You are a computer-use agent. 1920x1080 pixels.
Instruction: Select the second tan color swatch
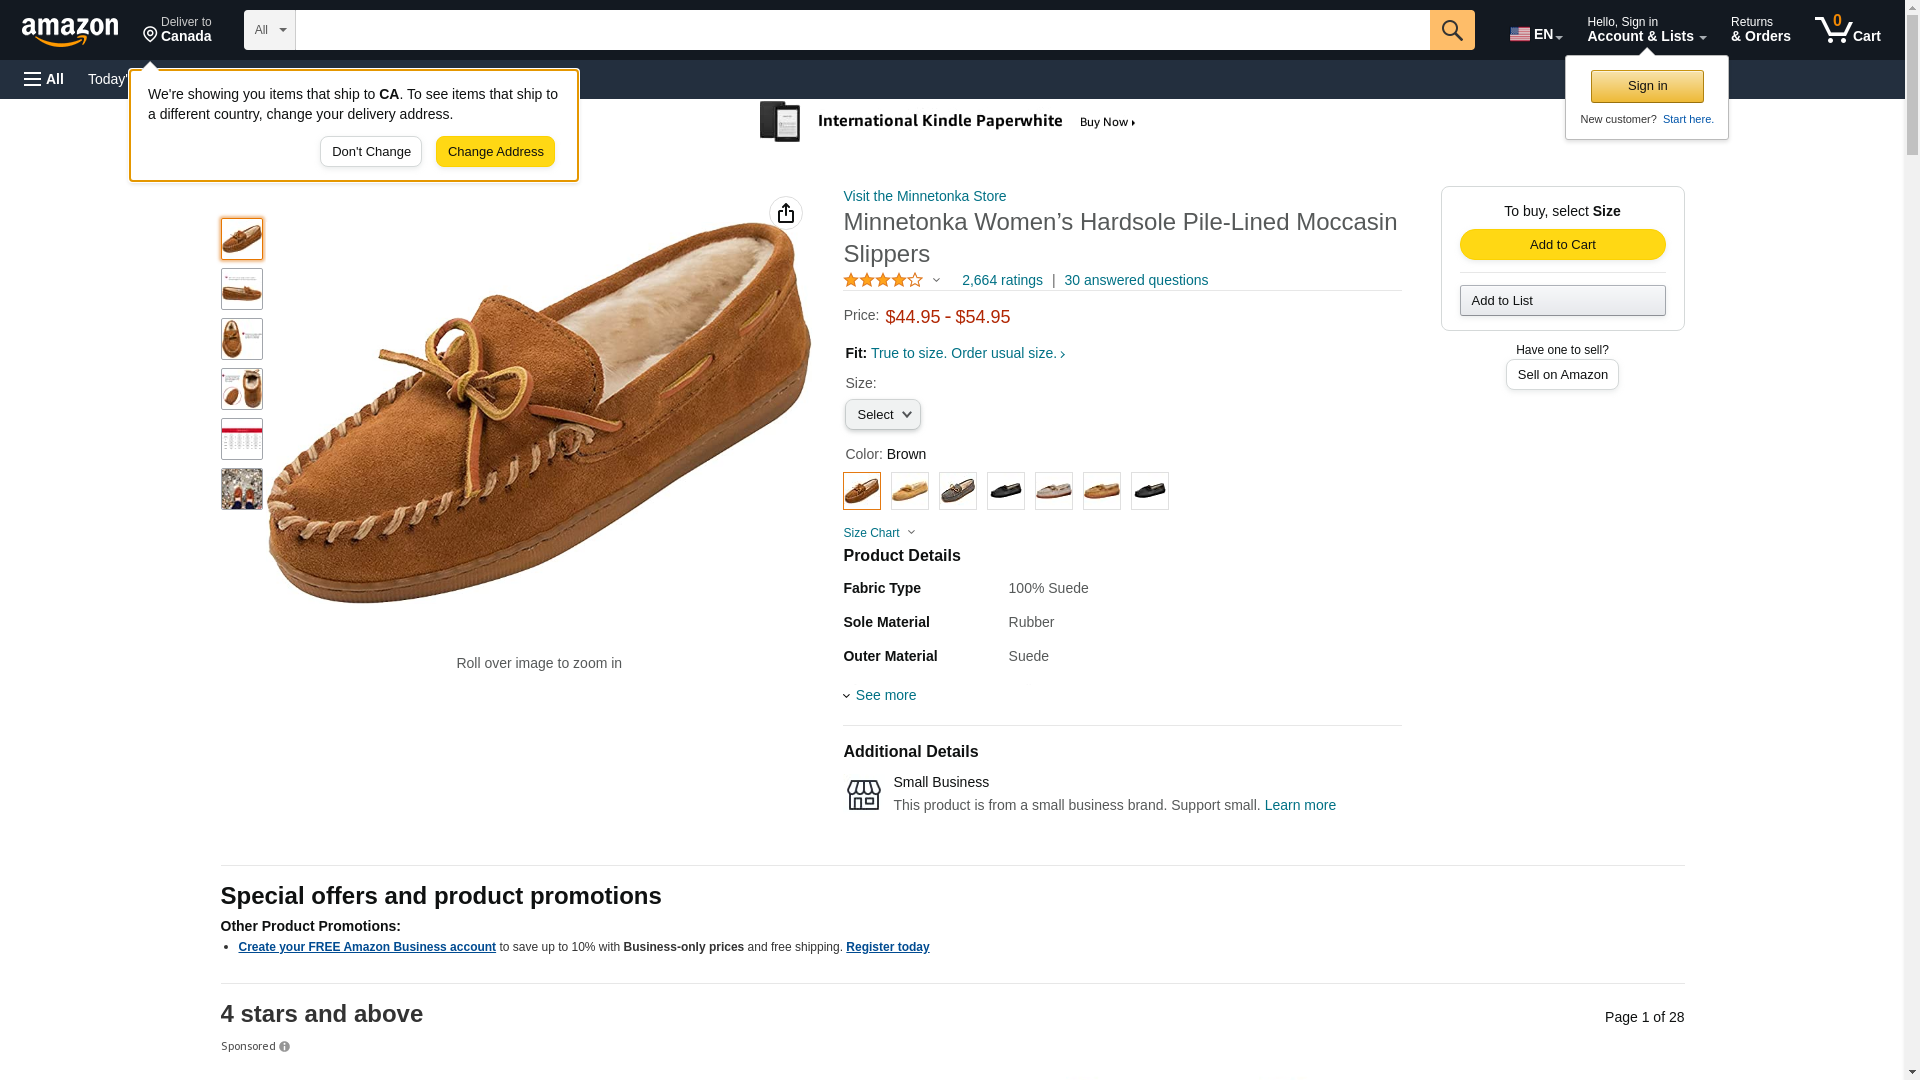coord(1101,491)
